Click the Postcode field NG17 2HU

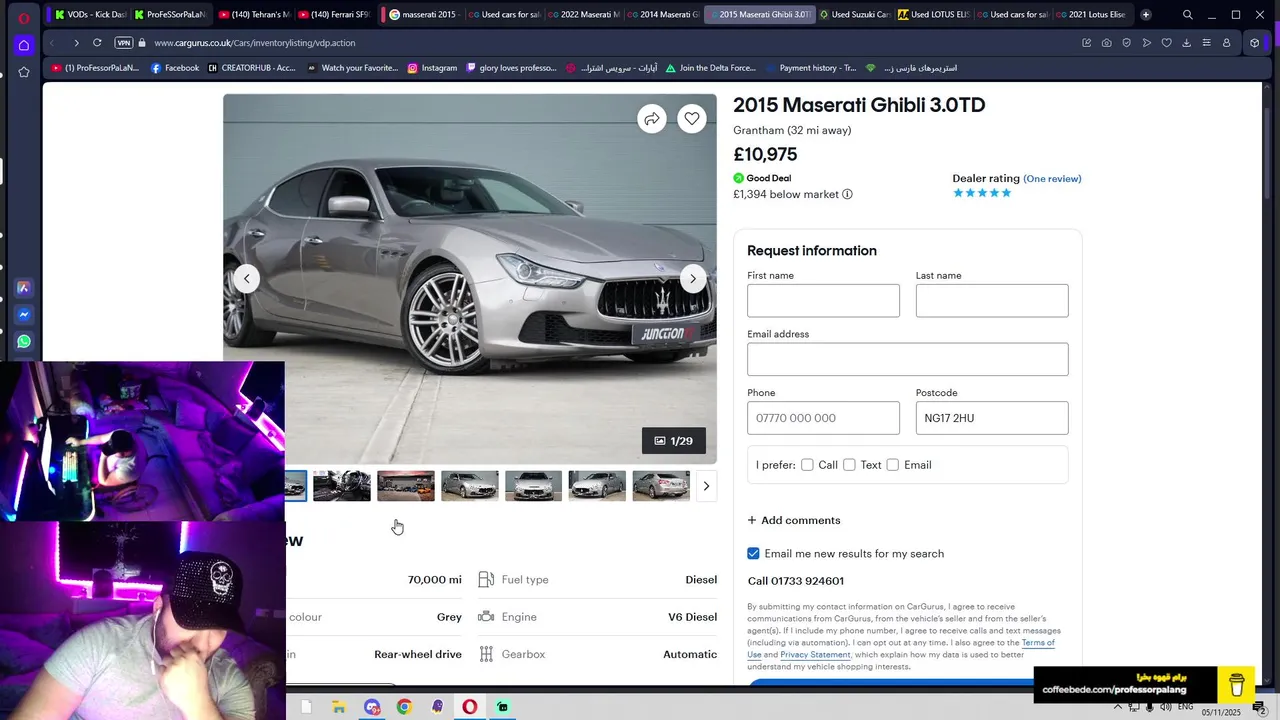(992, 418)
